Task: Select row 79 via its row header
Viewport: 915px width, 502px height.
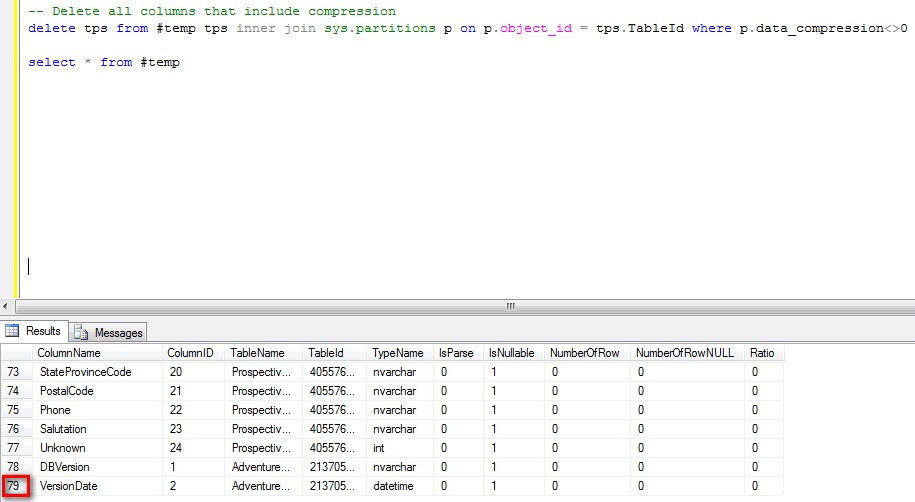Action: point(14,486)
